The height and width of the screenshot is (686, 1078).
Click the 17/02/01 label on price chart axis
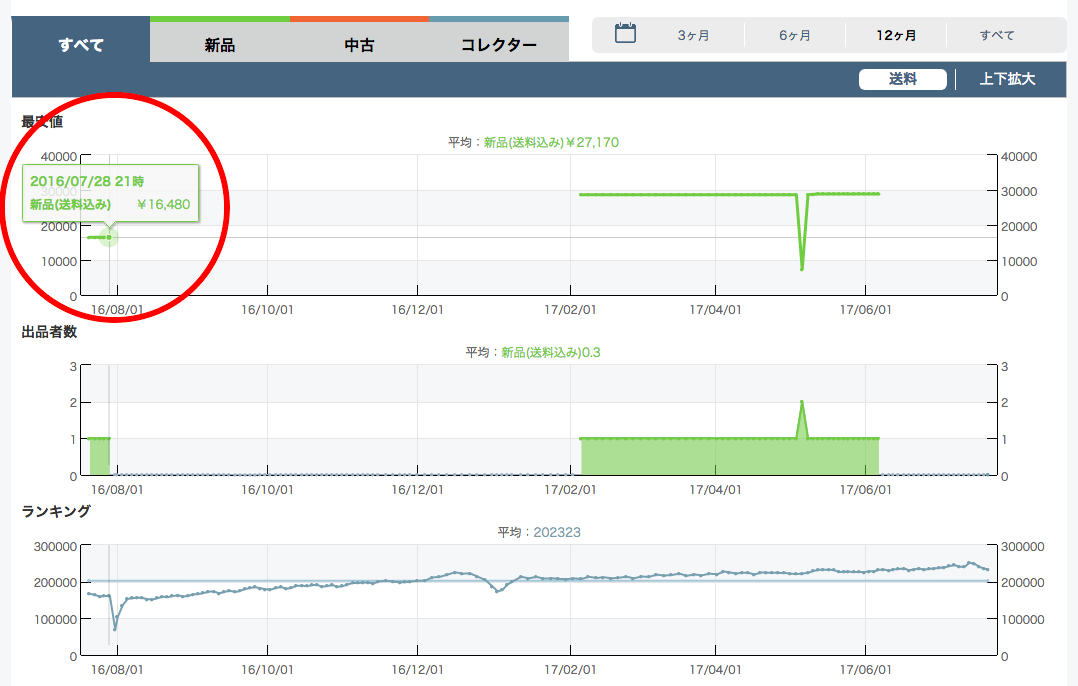coord(573,310)
